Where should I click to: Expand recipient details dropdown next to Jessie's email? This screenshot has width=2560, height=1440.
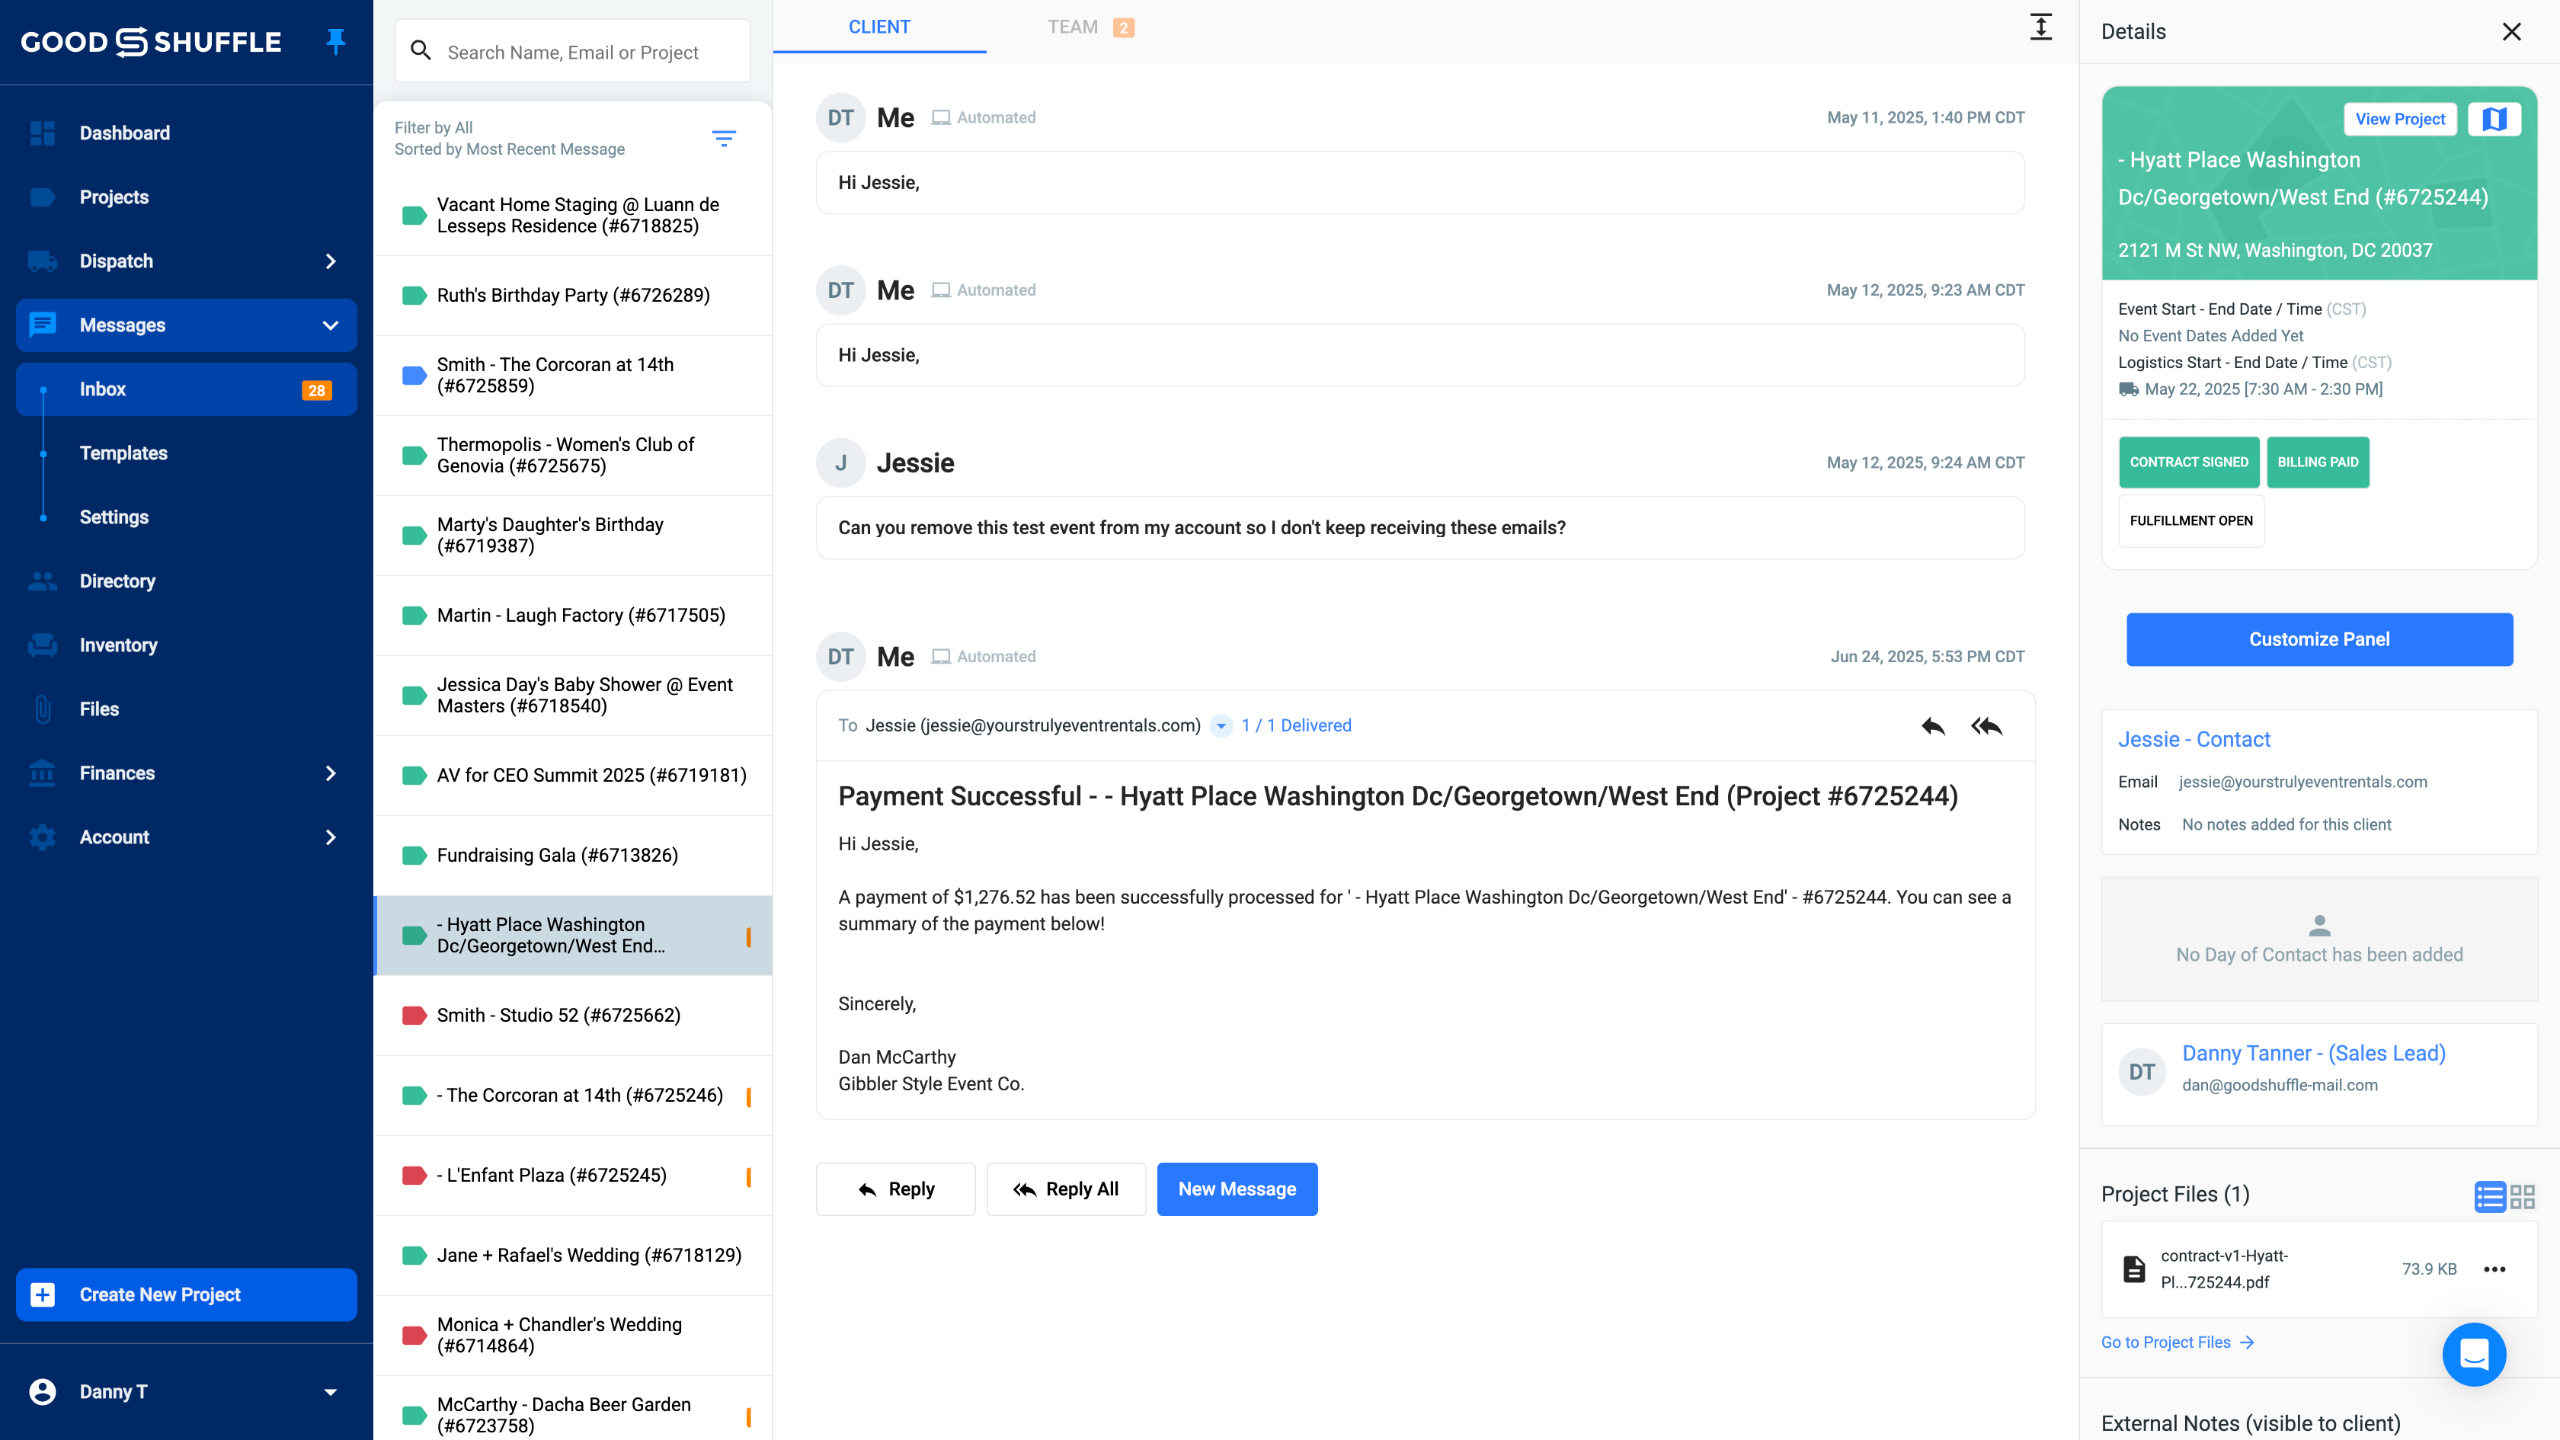(x=1221, y=726)
